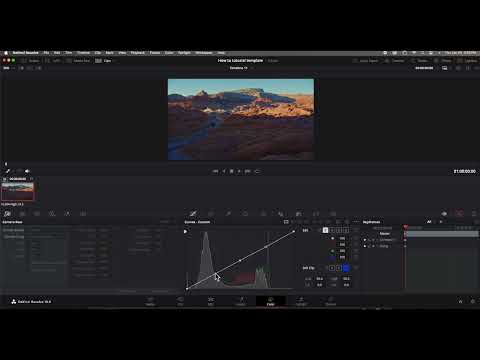480x360 pixels.
Task: Play the clip in the viewer
Action: pyautogui.click(x=239, y=172)
